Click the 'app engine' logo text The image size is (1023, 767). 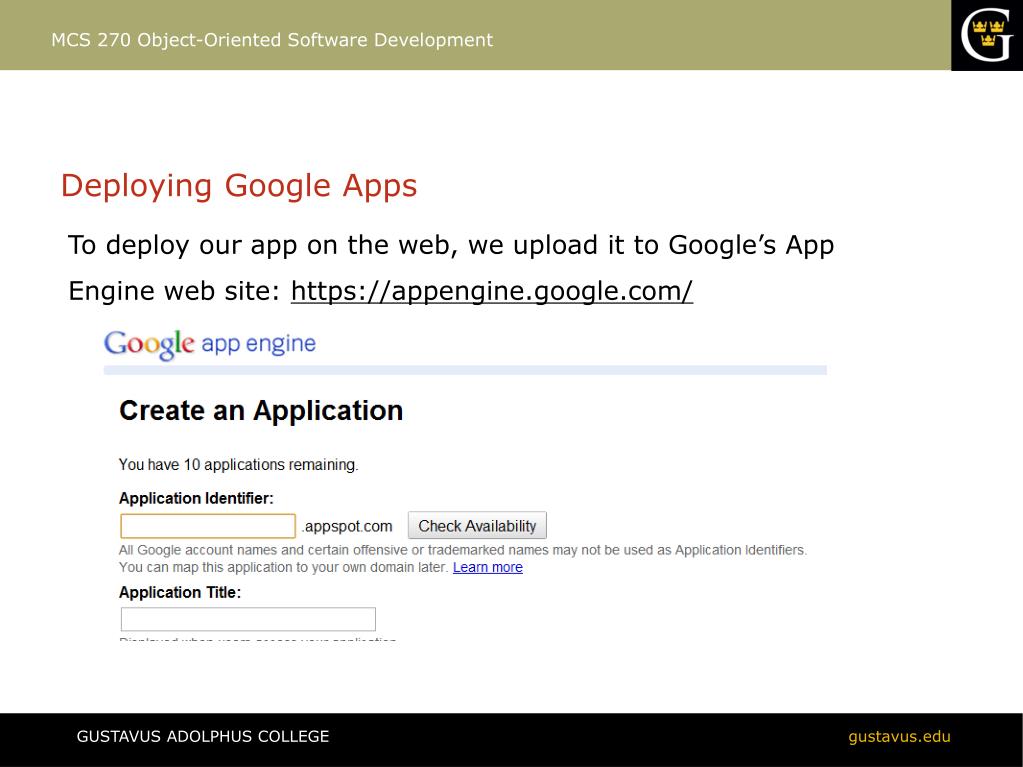click(258, 344)
